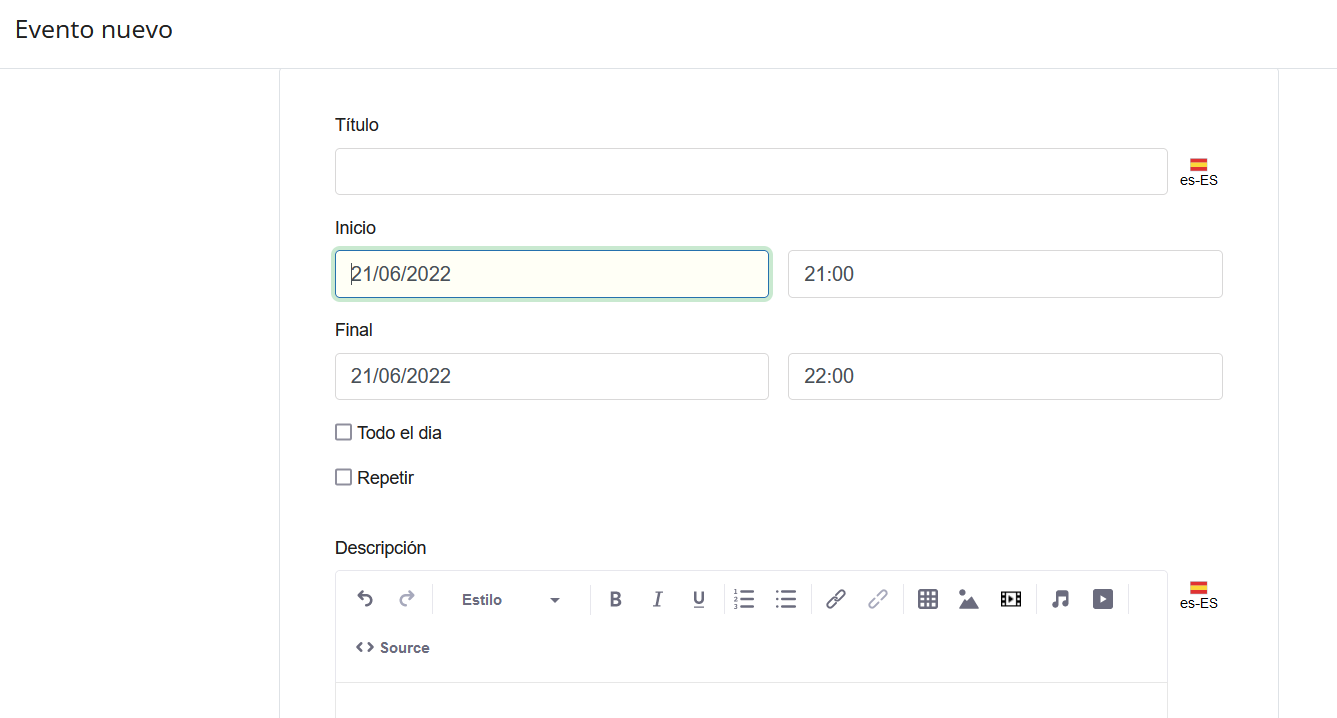Insert an image into the description

[968, 599]
